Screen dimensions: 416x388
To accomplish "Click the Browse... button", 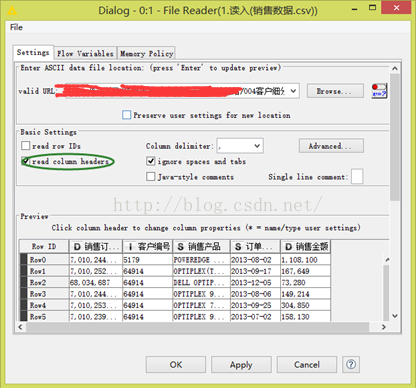I will [x=335, y=91].
